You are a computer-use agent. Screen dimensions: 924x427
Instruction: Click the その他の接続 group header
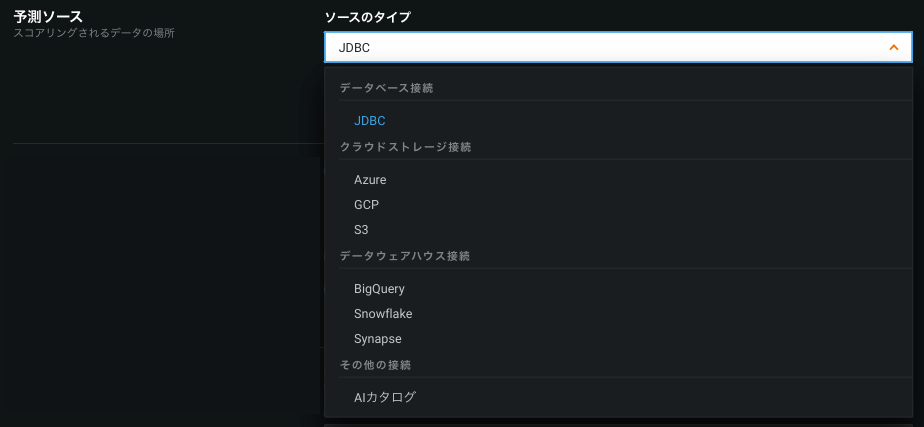[x=375, y=364]
